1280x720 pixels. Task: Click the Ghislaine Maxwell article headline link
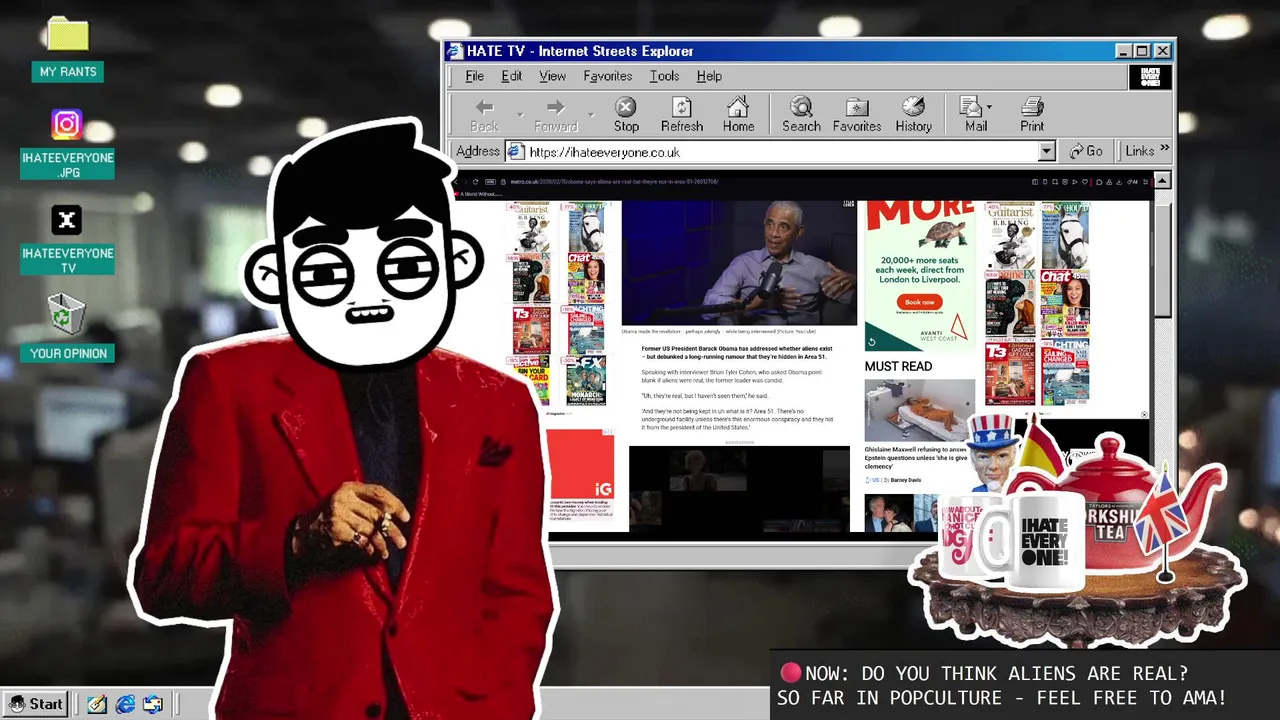[x=916, y=458]
